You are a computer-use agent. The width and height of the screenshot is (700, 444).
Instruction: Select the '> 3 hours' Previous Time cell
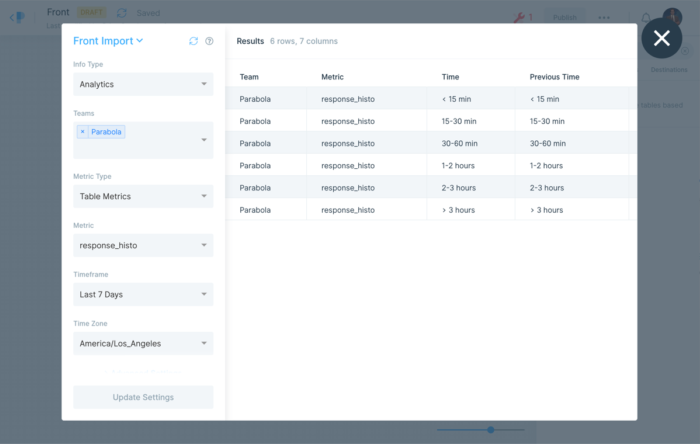pyautogui.click(x=572, y=210)
